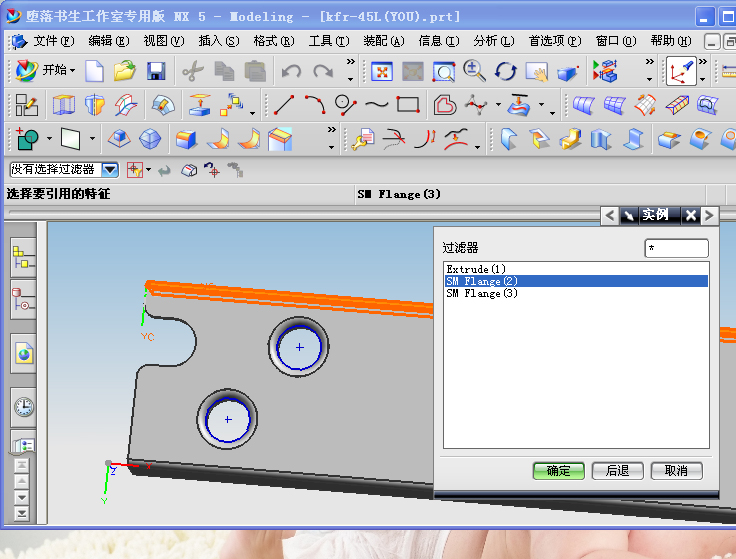Expand the selection filter dropdown
This screenshot has height=559, width=736.
(110, 169)
